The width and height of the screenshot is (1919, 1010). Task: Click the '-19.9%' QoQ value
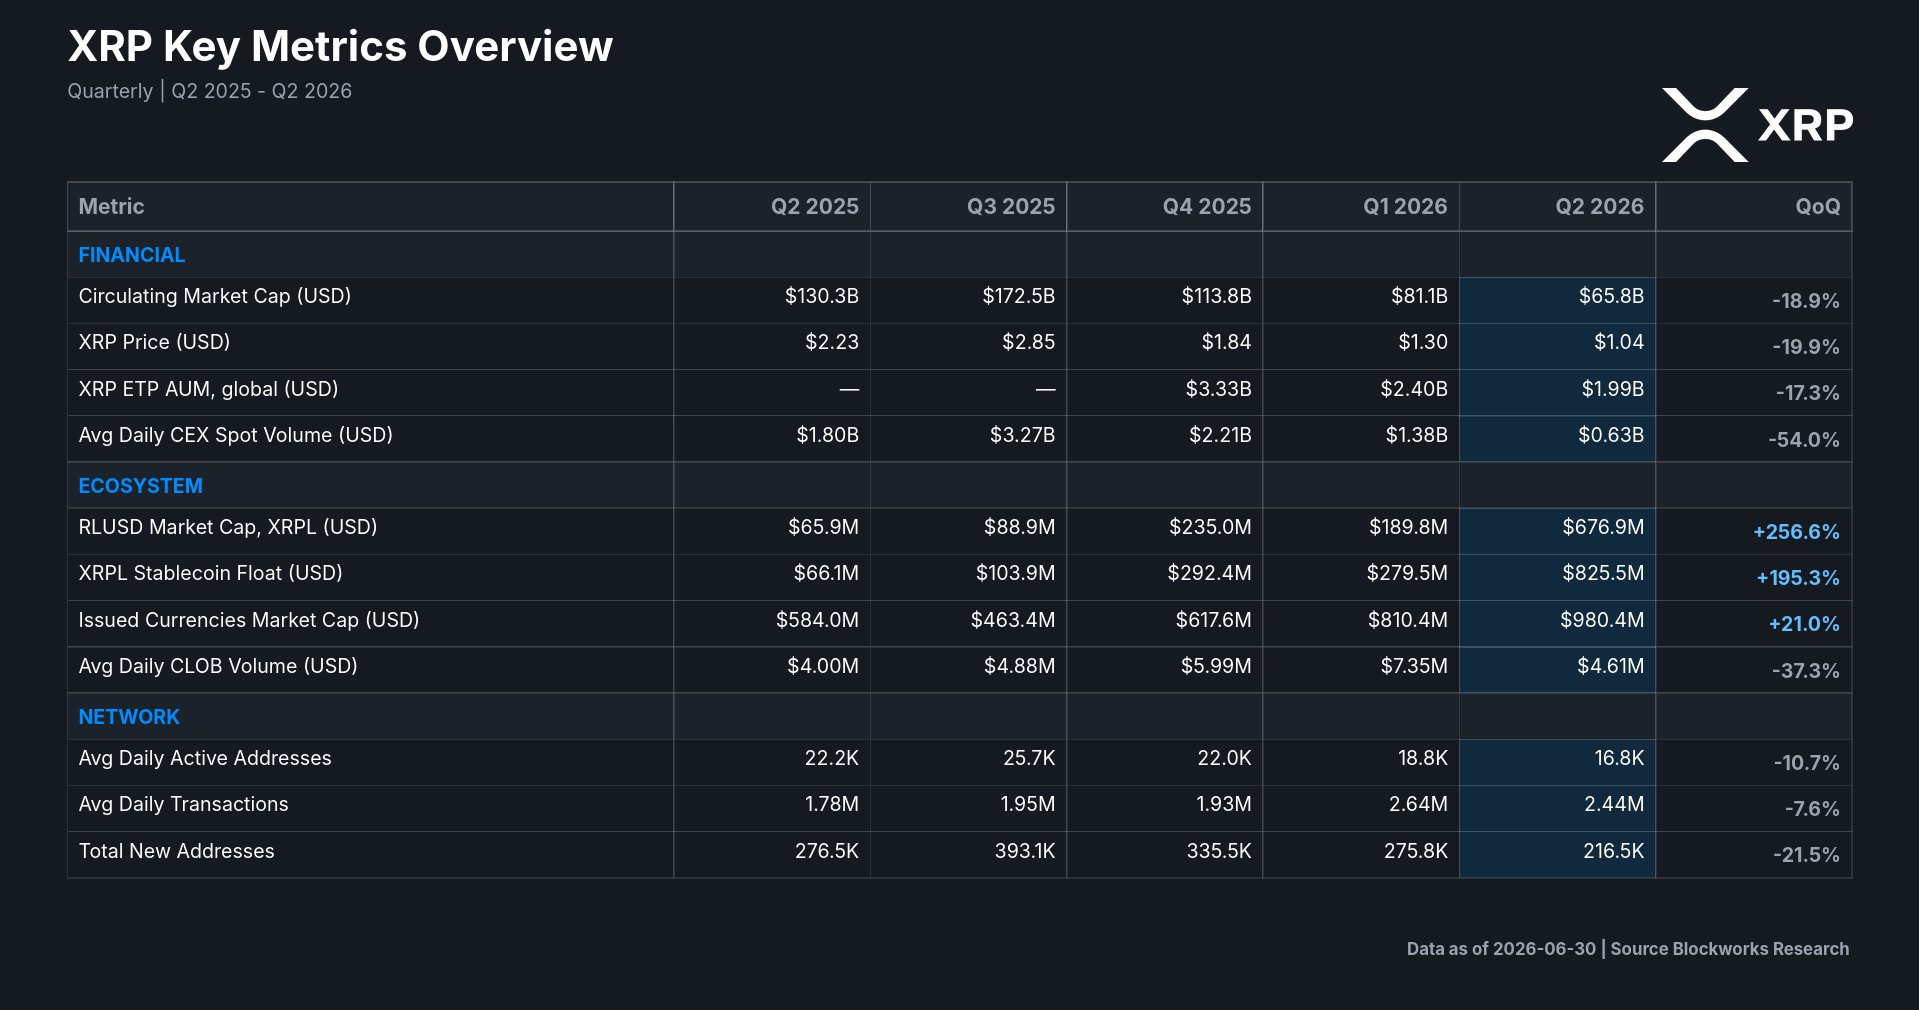1806,347
